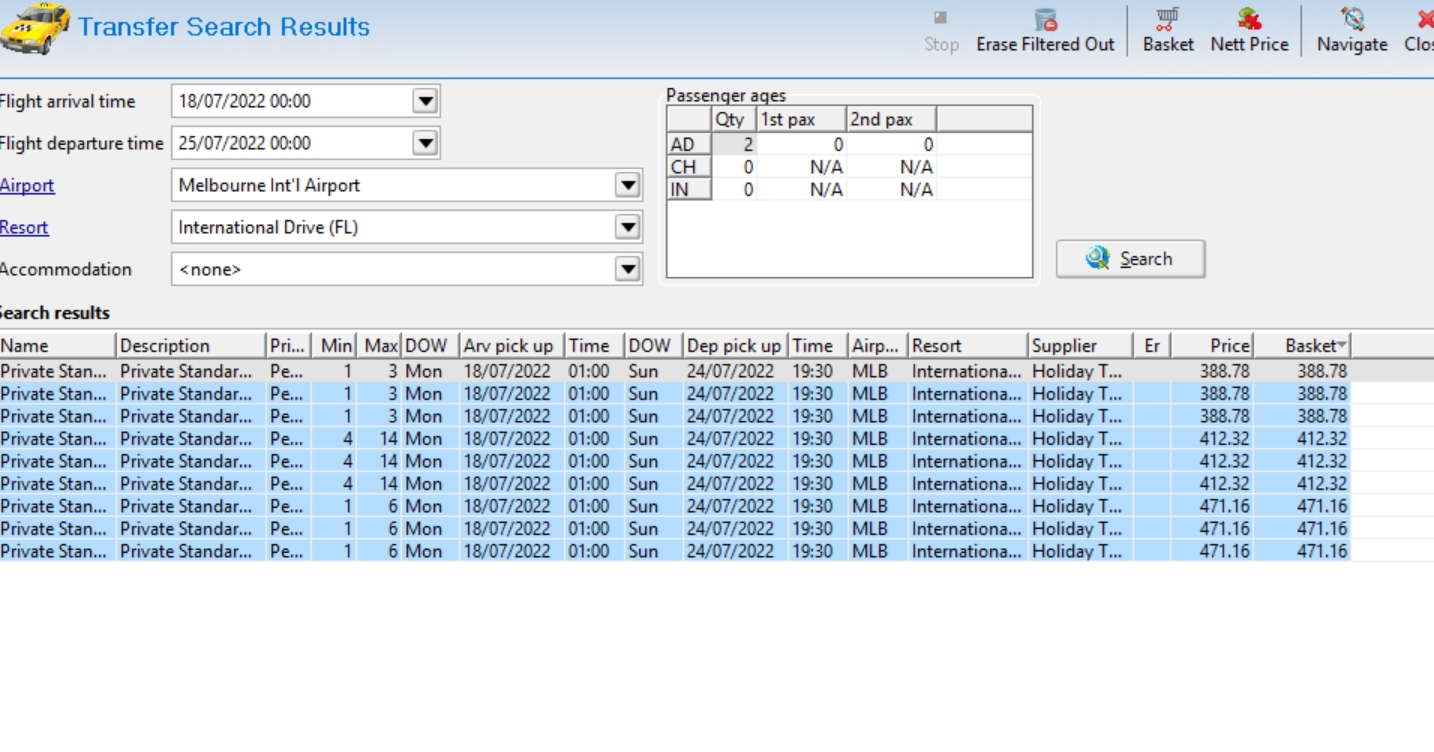Click the Arv pick up column header
The image size is (1434, 752).
pos(512,346)
